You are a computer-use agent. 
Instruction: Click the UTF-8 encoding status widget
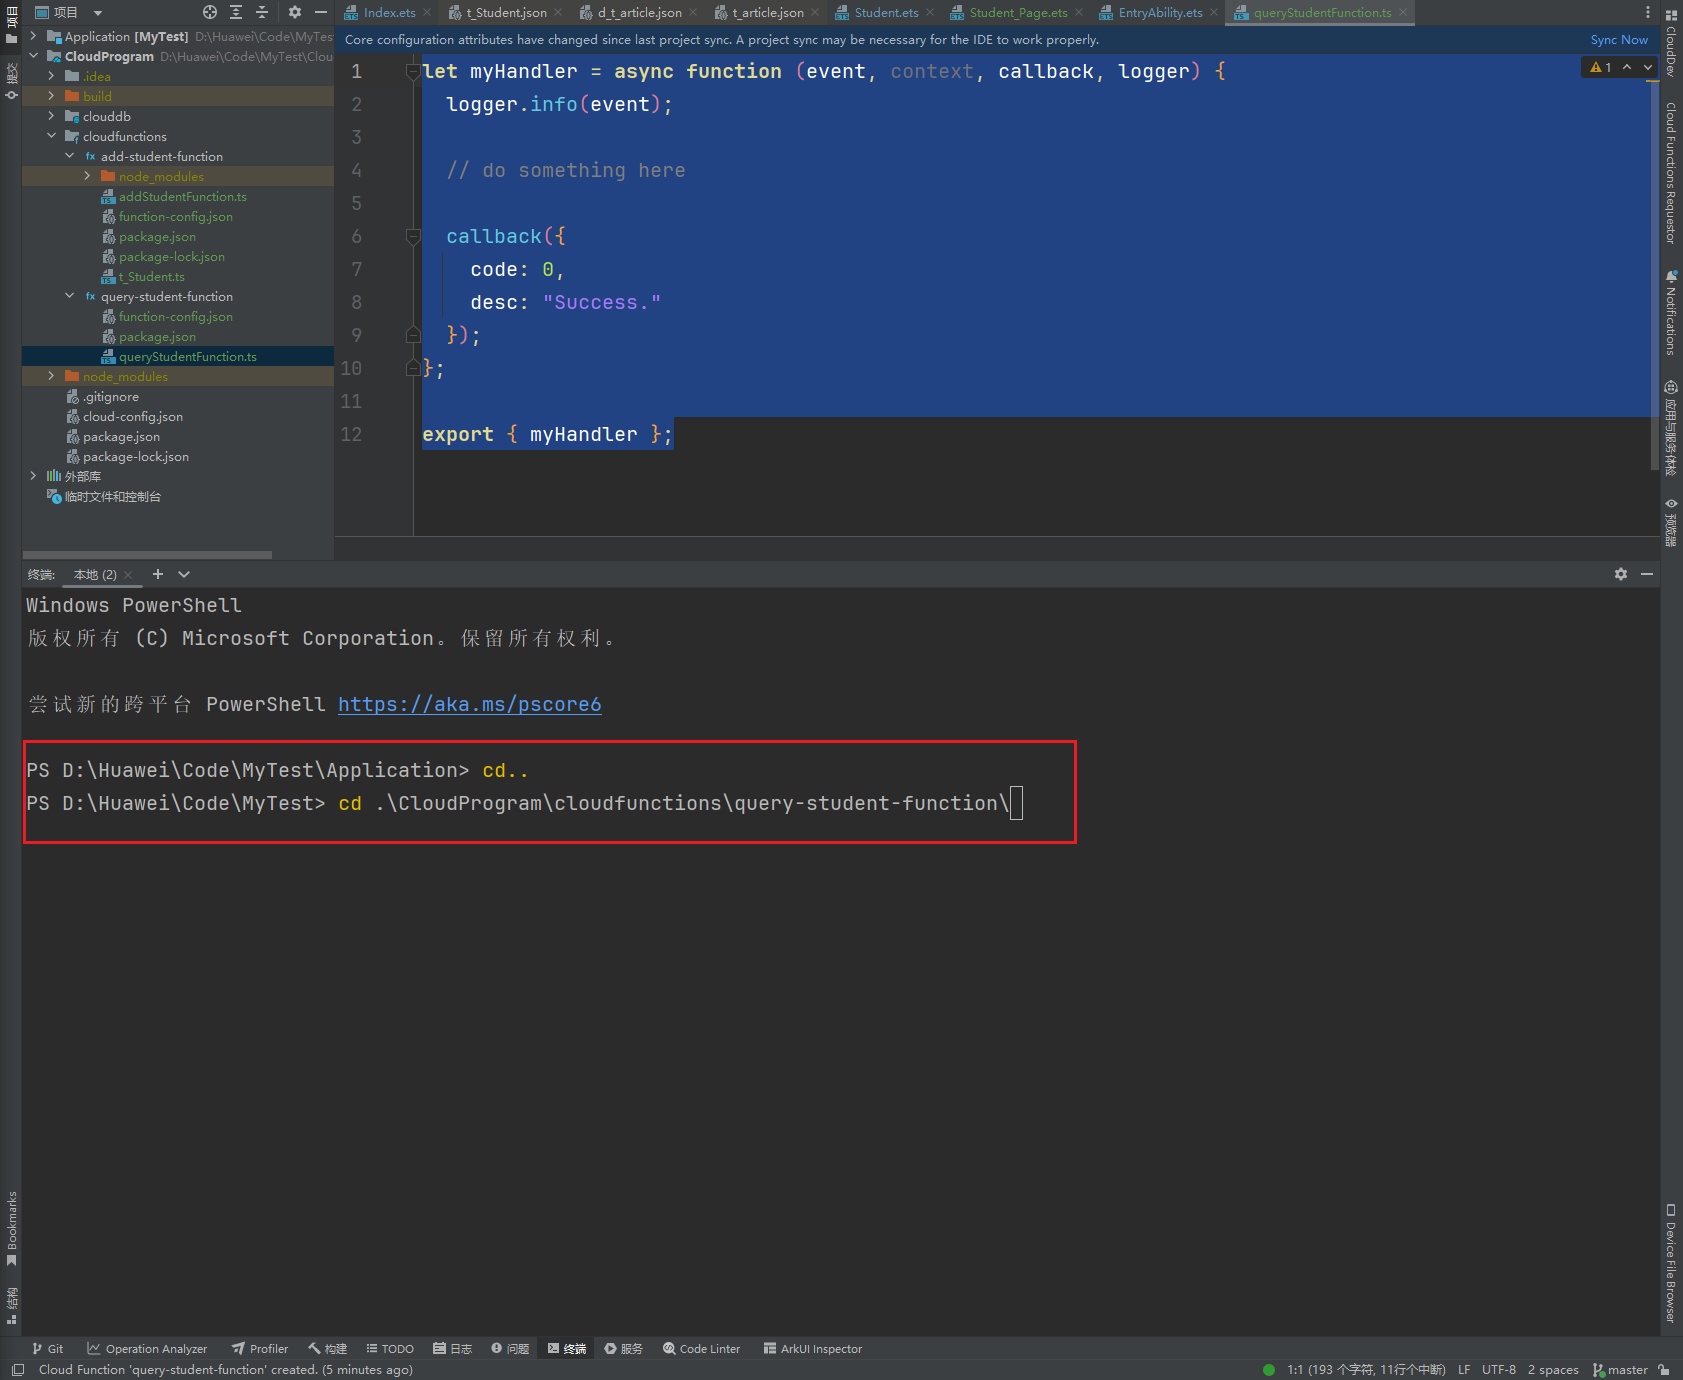[1499, 1369]
